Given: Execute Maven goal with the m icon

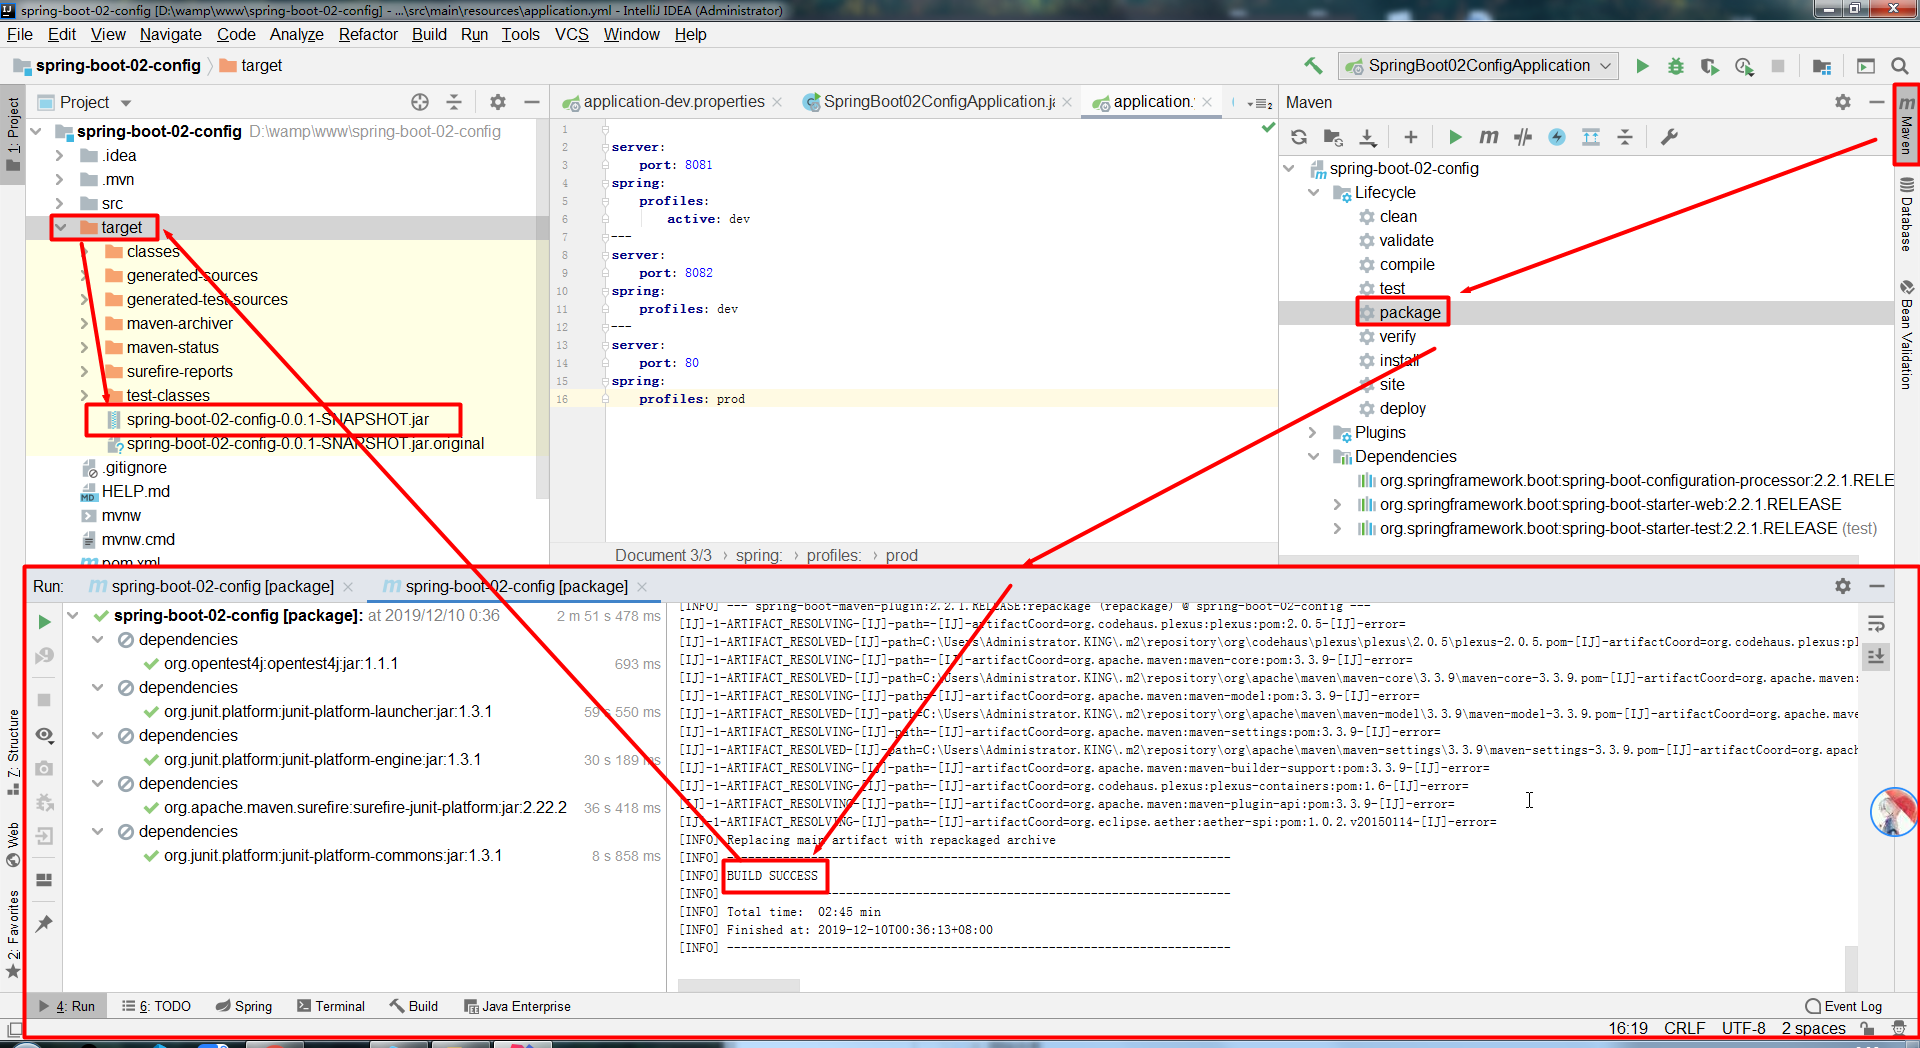Looking at the screenshot, I should tap(1489, 137).
